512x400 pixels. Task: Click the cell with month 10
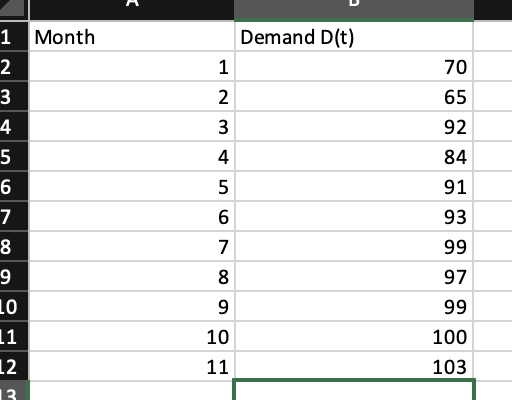132,337
